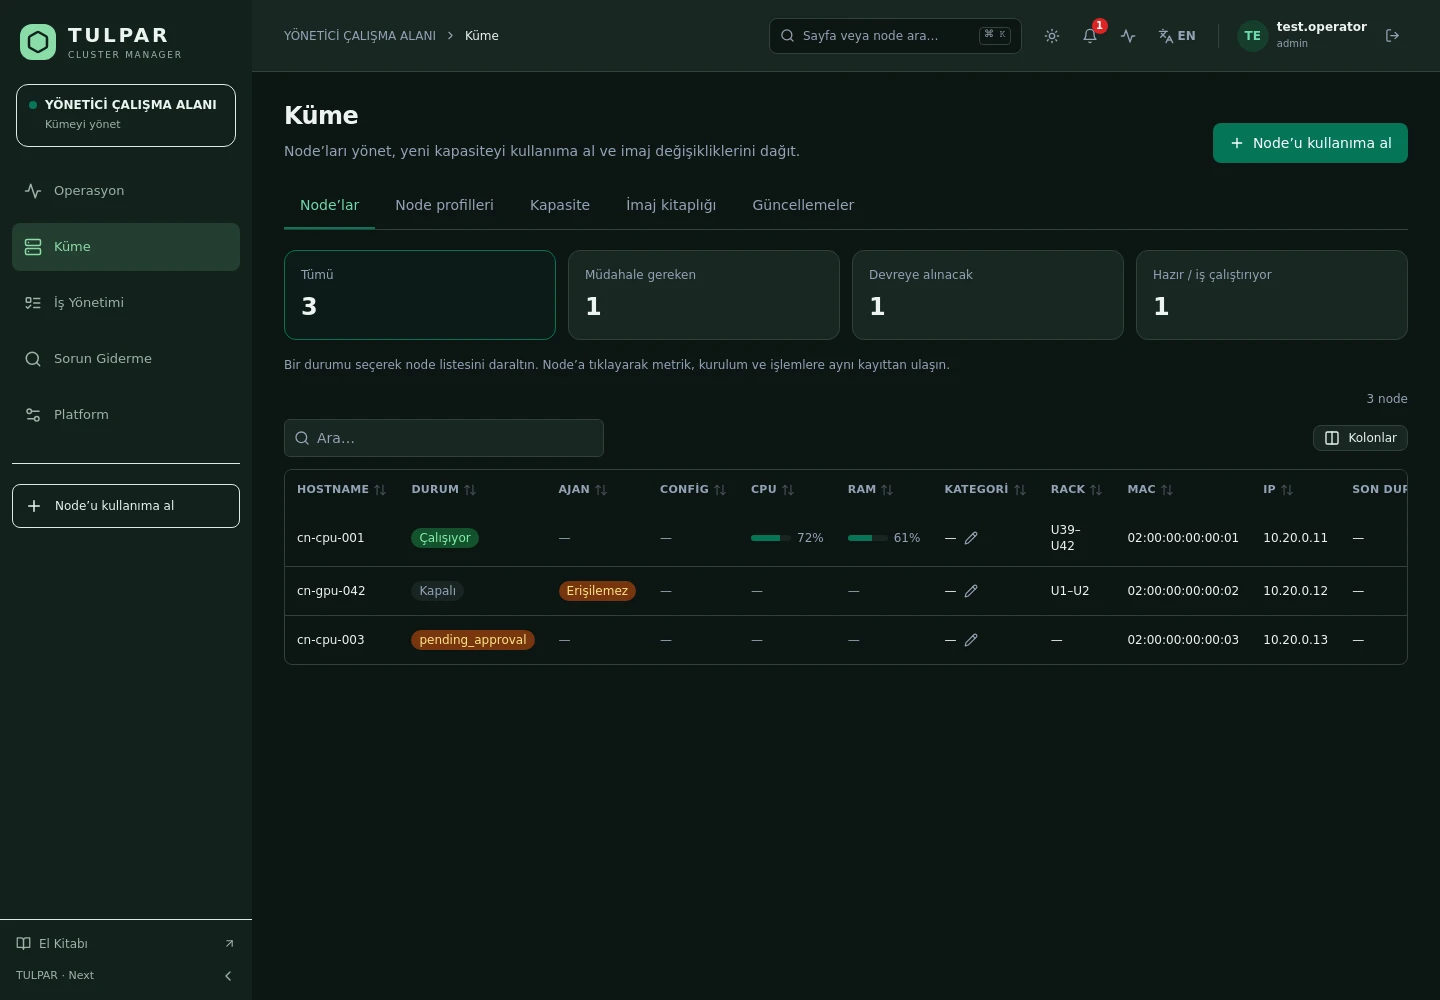
Task: Sort table by DURUM column
Action: (x=444, y=490)
